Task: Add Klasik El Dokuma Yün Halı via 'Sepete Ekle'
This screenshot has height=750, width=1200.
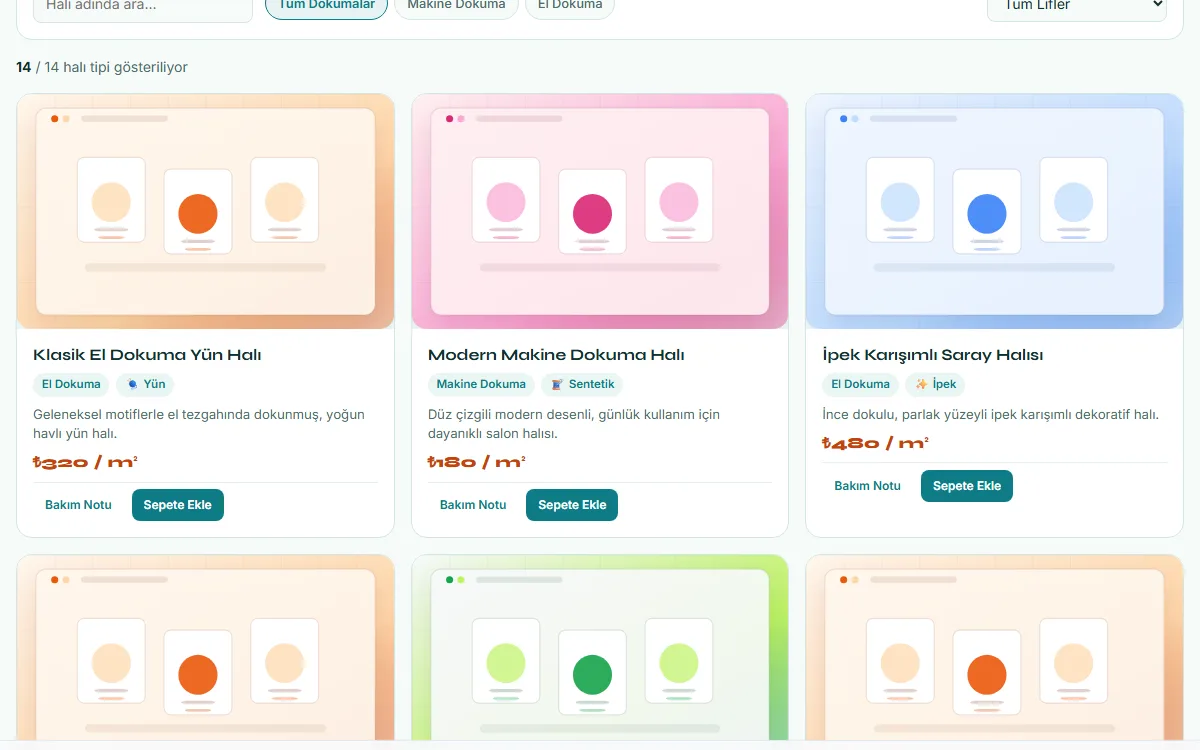Action: click(178, 505)
